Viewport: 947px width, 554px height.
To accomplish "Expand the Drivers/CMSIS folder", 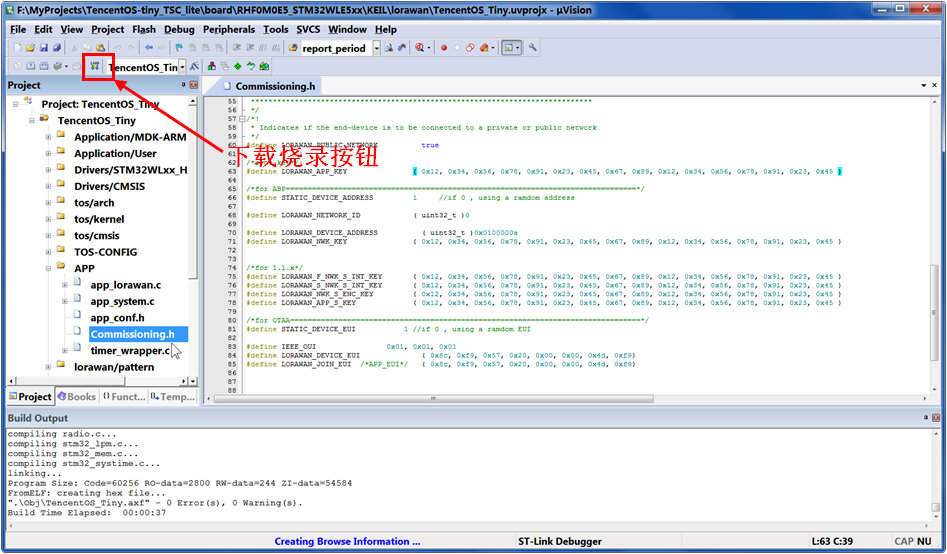I will click(48, 187).
